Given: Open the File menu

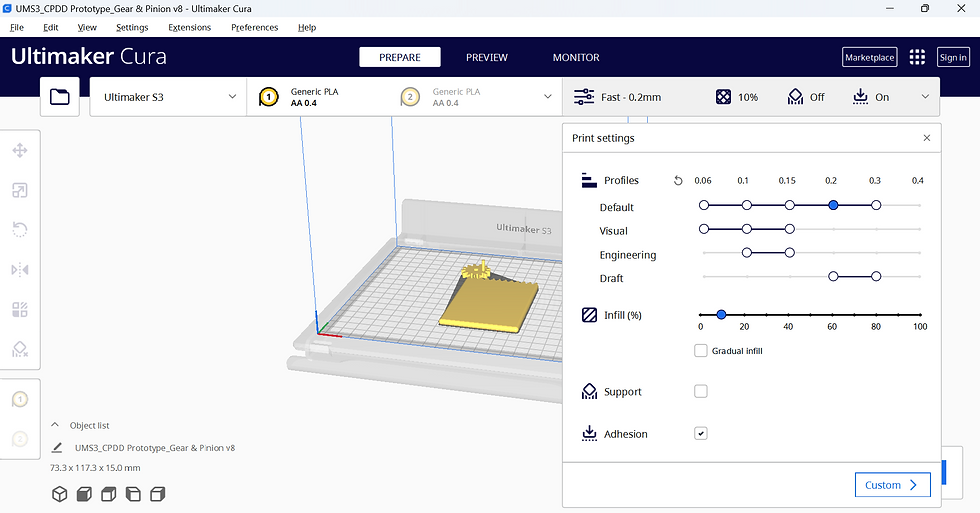Looking at the screenshot, I should [x=17, y=27].
